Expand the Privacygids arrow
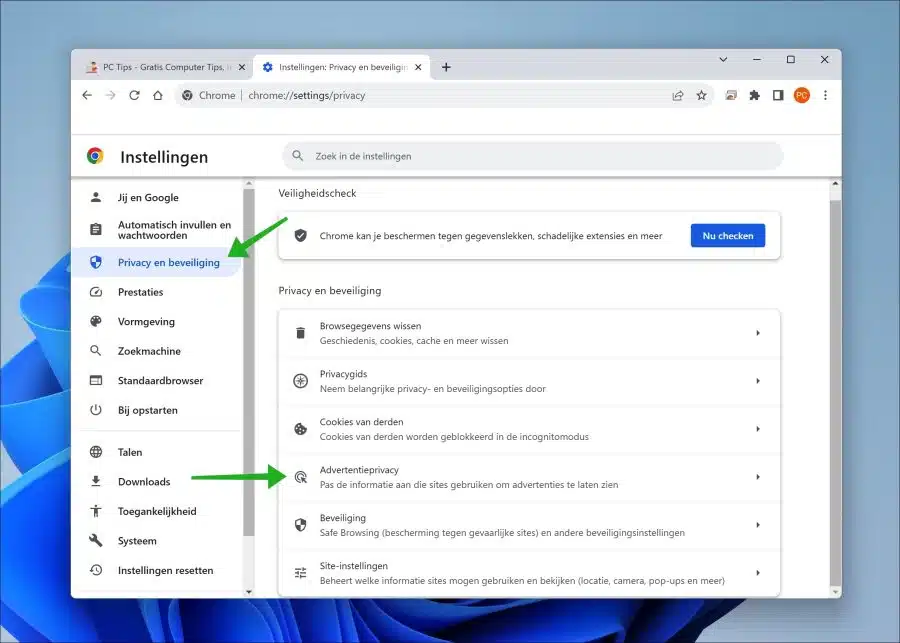 (x=758, y=381)
